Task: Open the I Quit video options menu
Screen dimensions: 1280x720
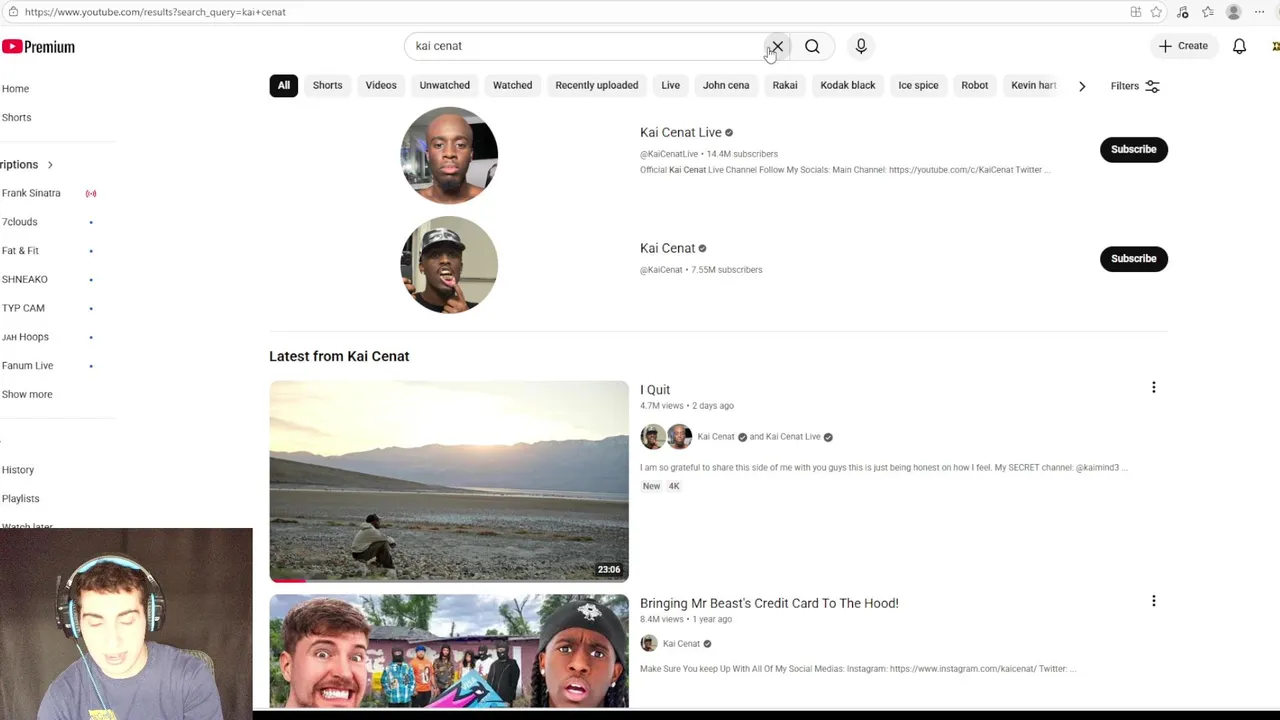Action: pyautogui.click(x=1153, y=388)
